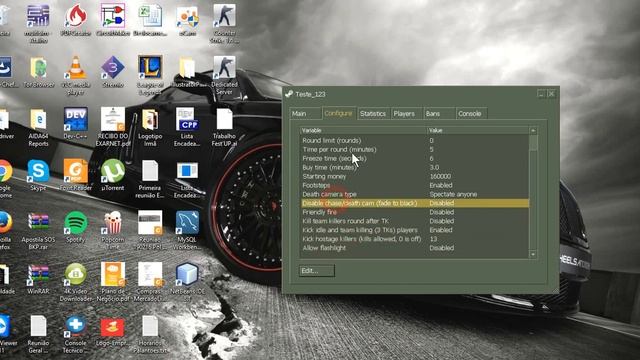Switch to the Players tab
Screen dimensions: 640x360
tap(406, 113)
